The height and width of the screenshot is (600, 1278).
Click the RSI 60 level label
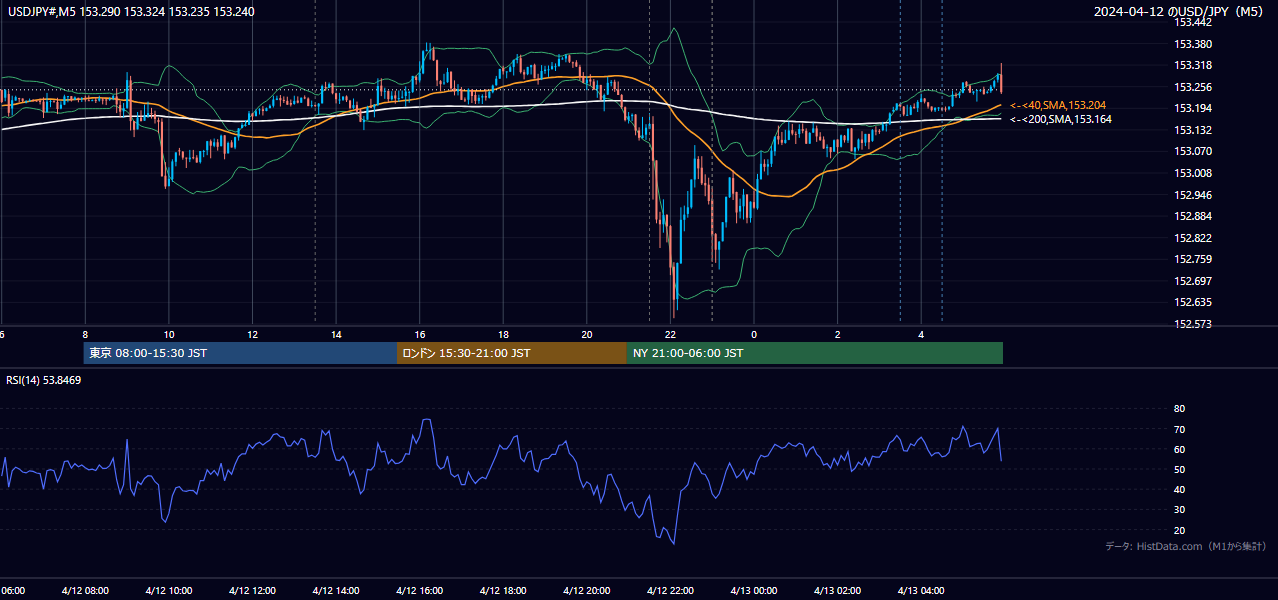coord(1179,449)
